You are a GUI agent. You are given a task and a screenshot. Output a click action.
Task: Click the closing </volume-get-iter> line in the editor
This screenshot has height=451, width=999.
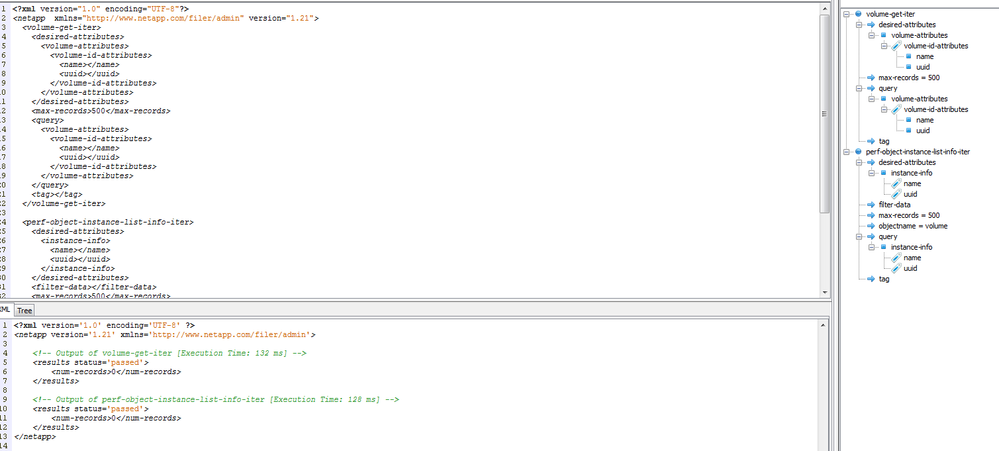tap(64, 204)
